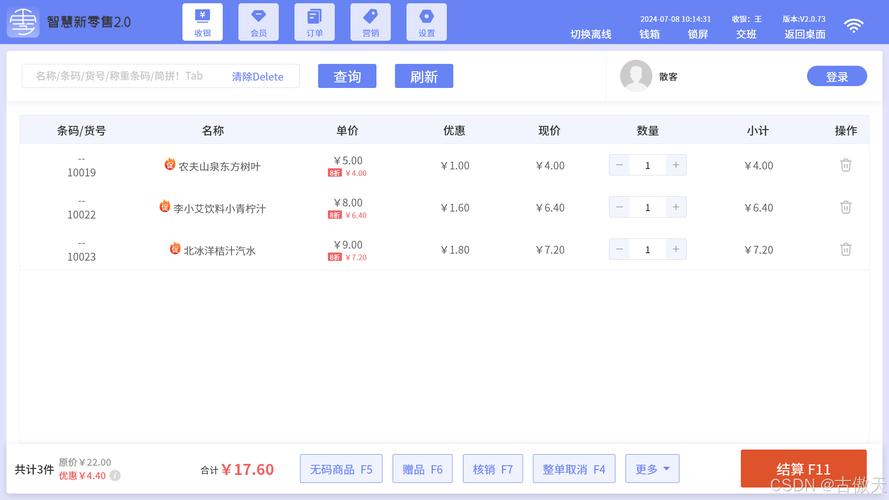Click 原价¥22.00 original price

pyautogui.click(x=85, y=462)
